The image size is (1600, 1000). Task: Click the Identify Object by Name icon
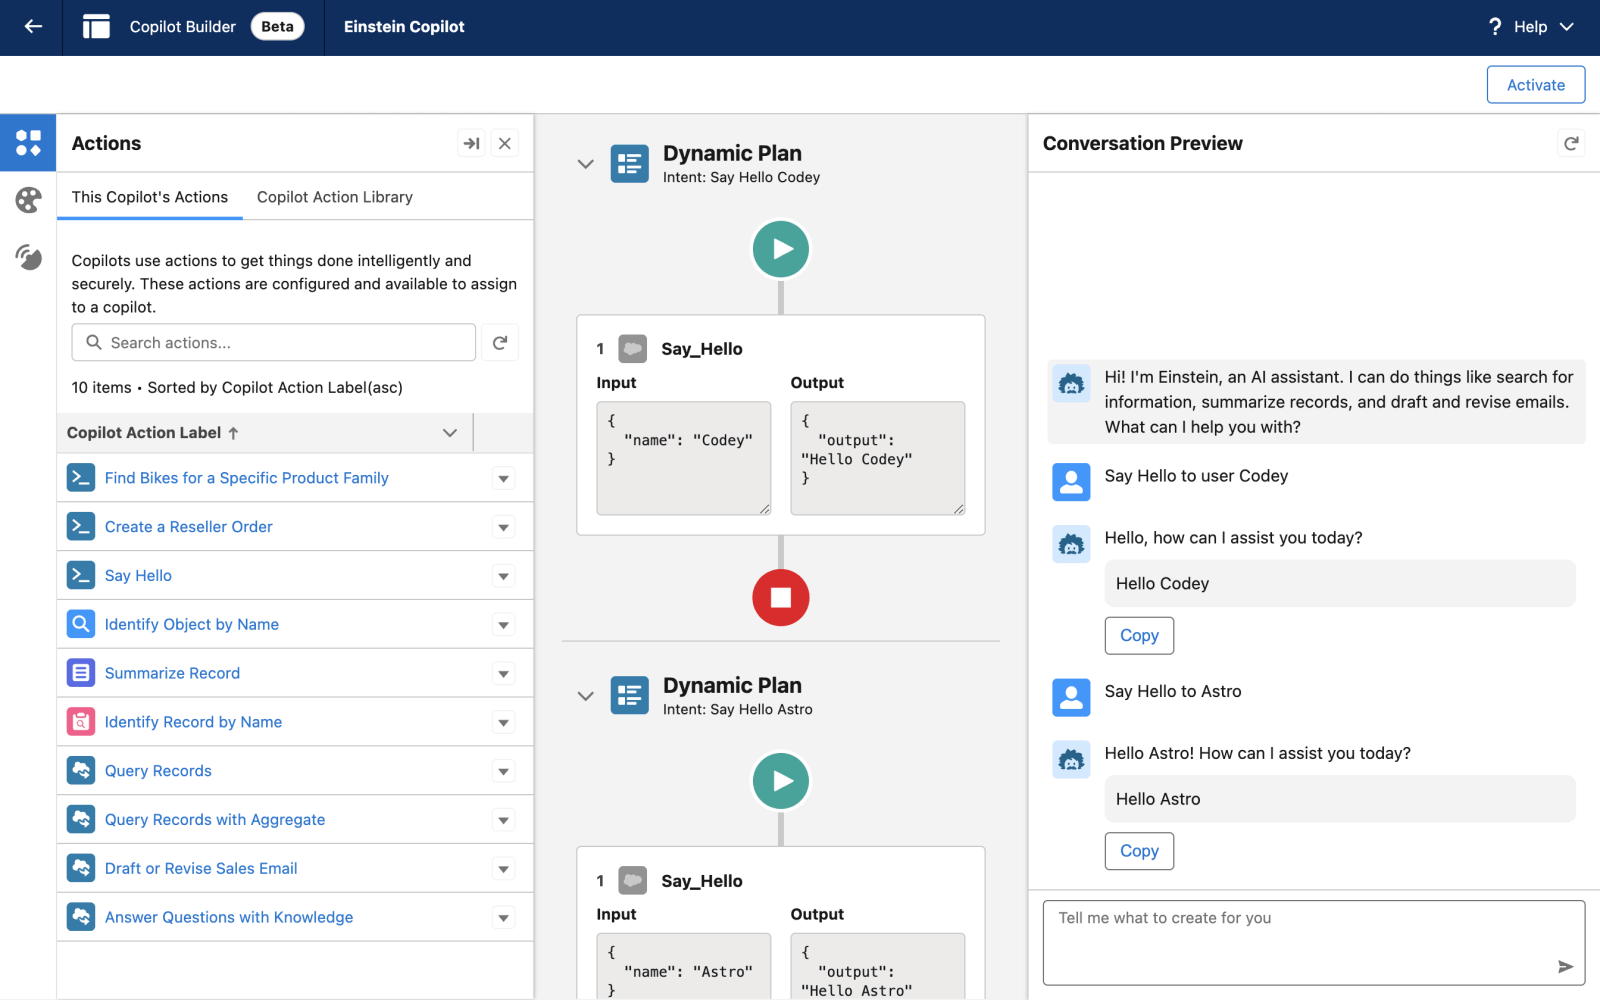81,624
